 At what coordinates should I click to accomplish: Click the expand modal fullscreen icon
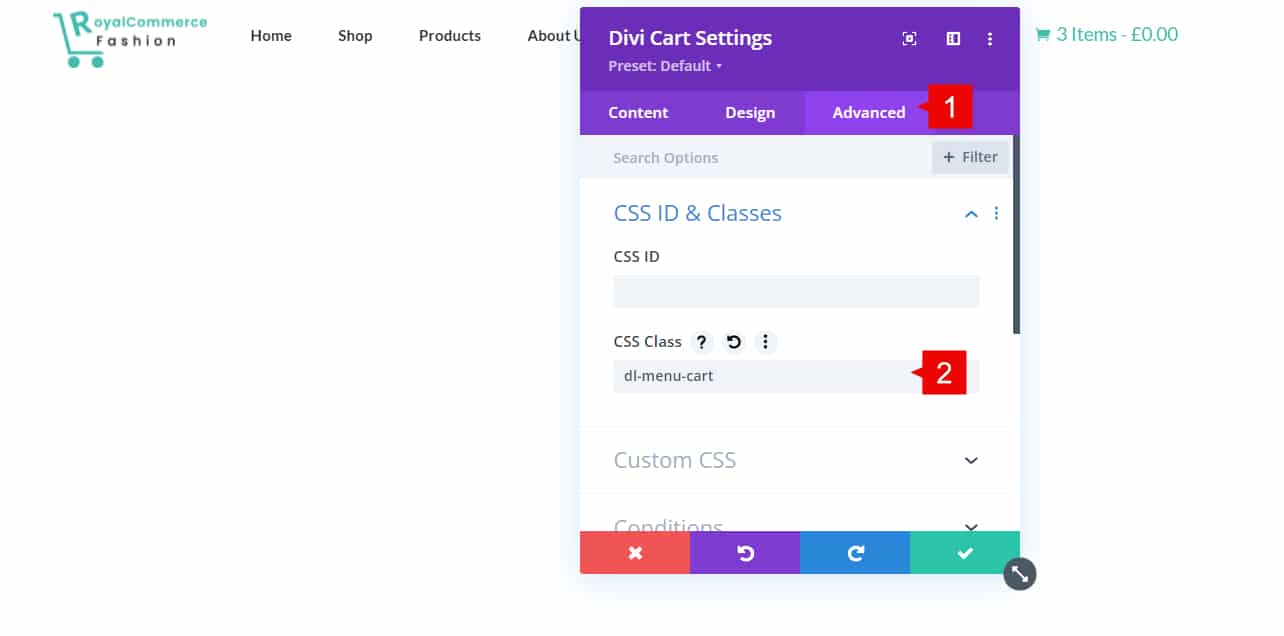click(x=909, y=39)
